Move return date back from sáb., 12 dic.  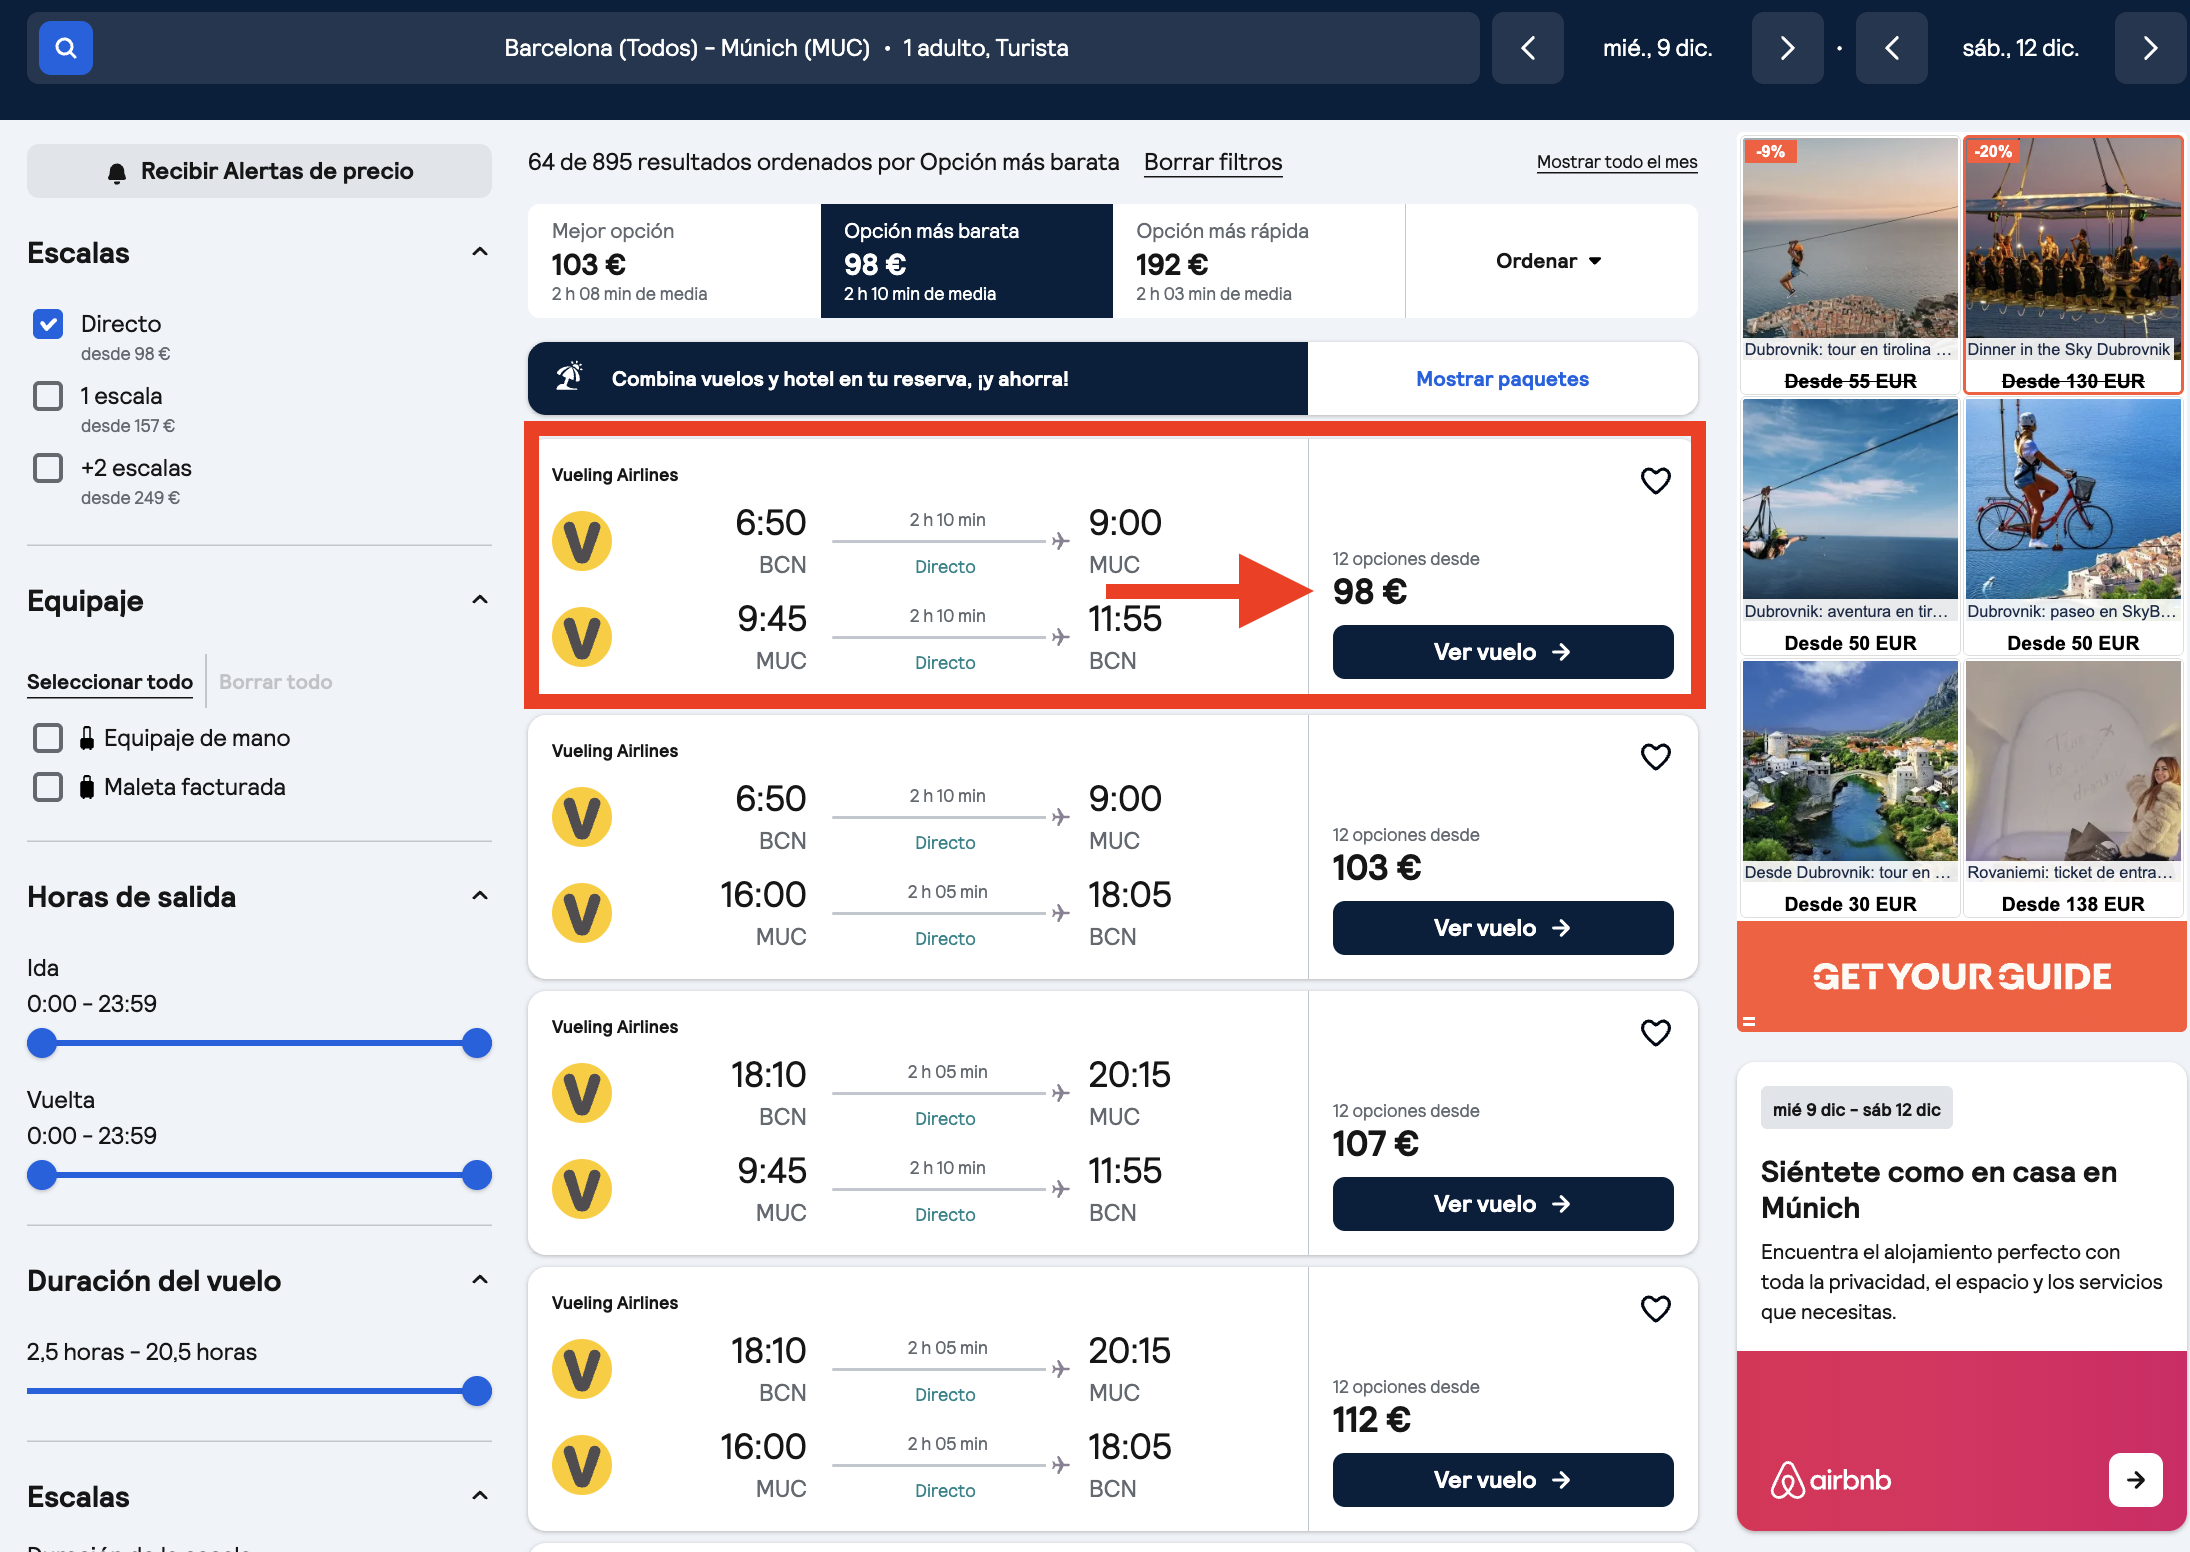click(x=1891, y=48)
